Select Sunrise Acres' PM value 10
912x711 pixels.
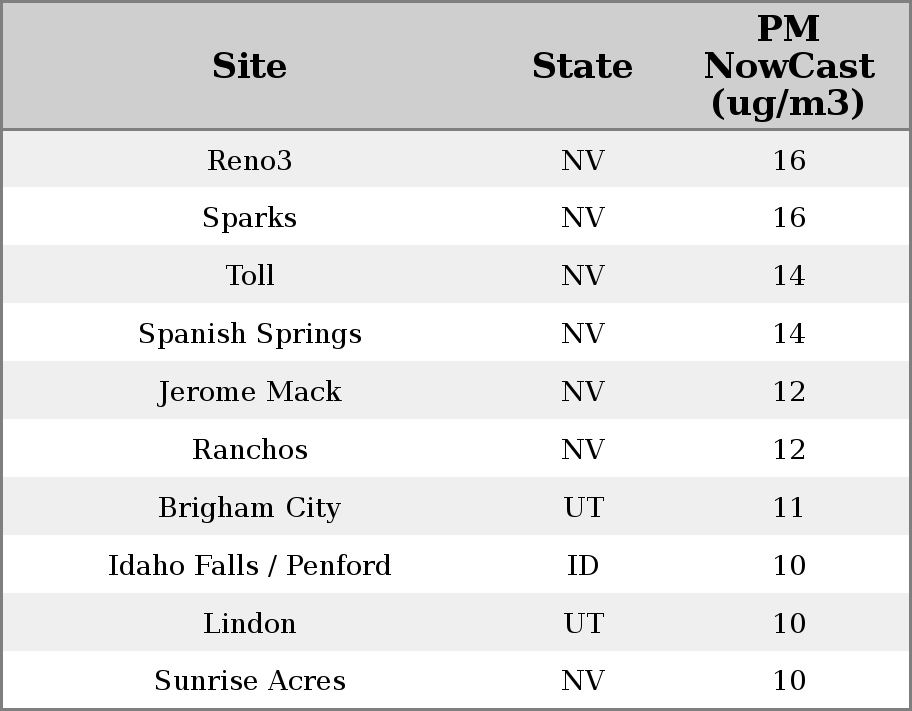coord(789,681)
